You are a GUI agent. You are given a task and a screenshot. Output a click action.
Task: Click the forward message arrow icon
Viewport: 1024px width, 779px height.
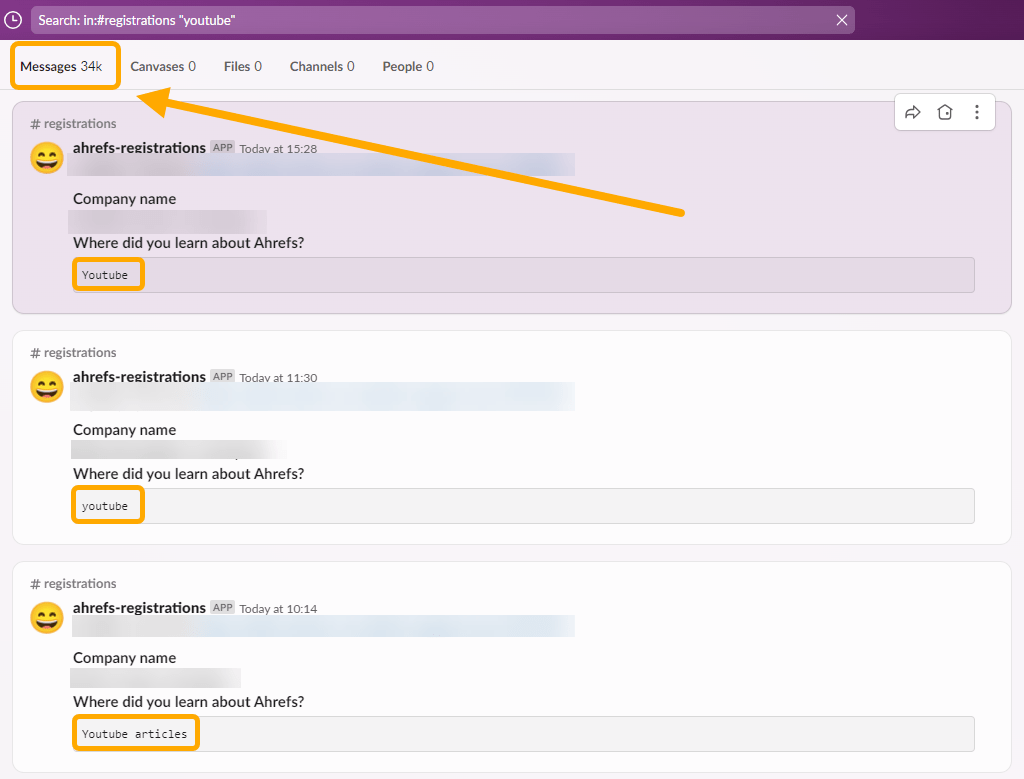(912, 113)
